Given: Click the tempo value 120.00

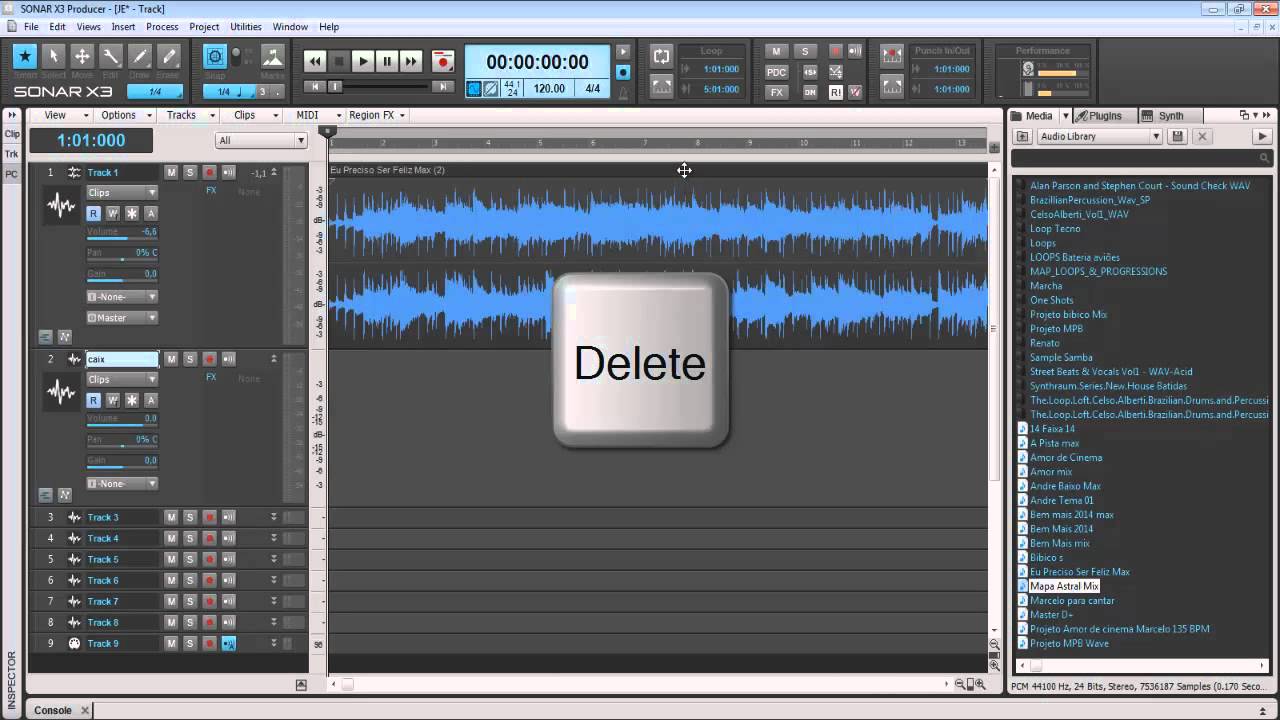Looking at the screenshot, I should 549,88.
